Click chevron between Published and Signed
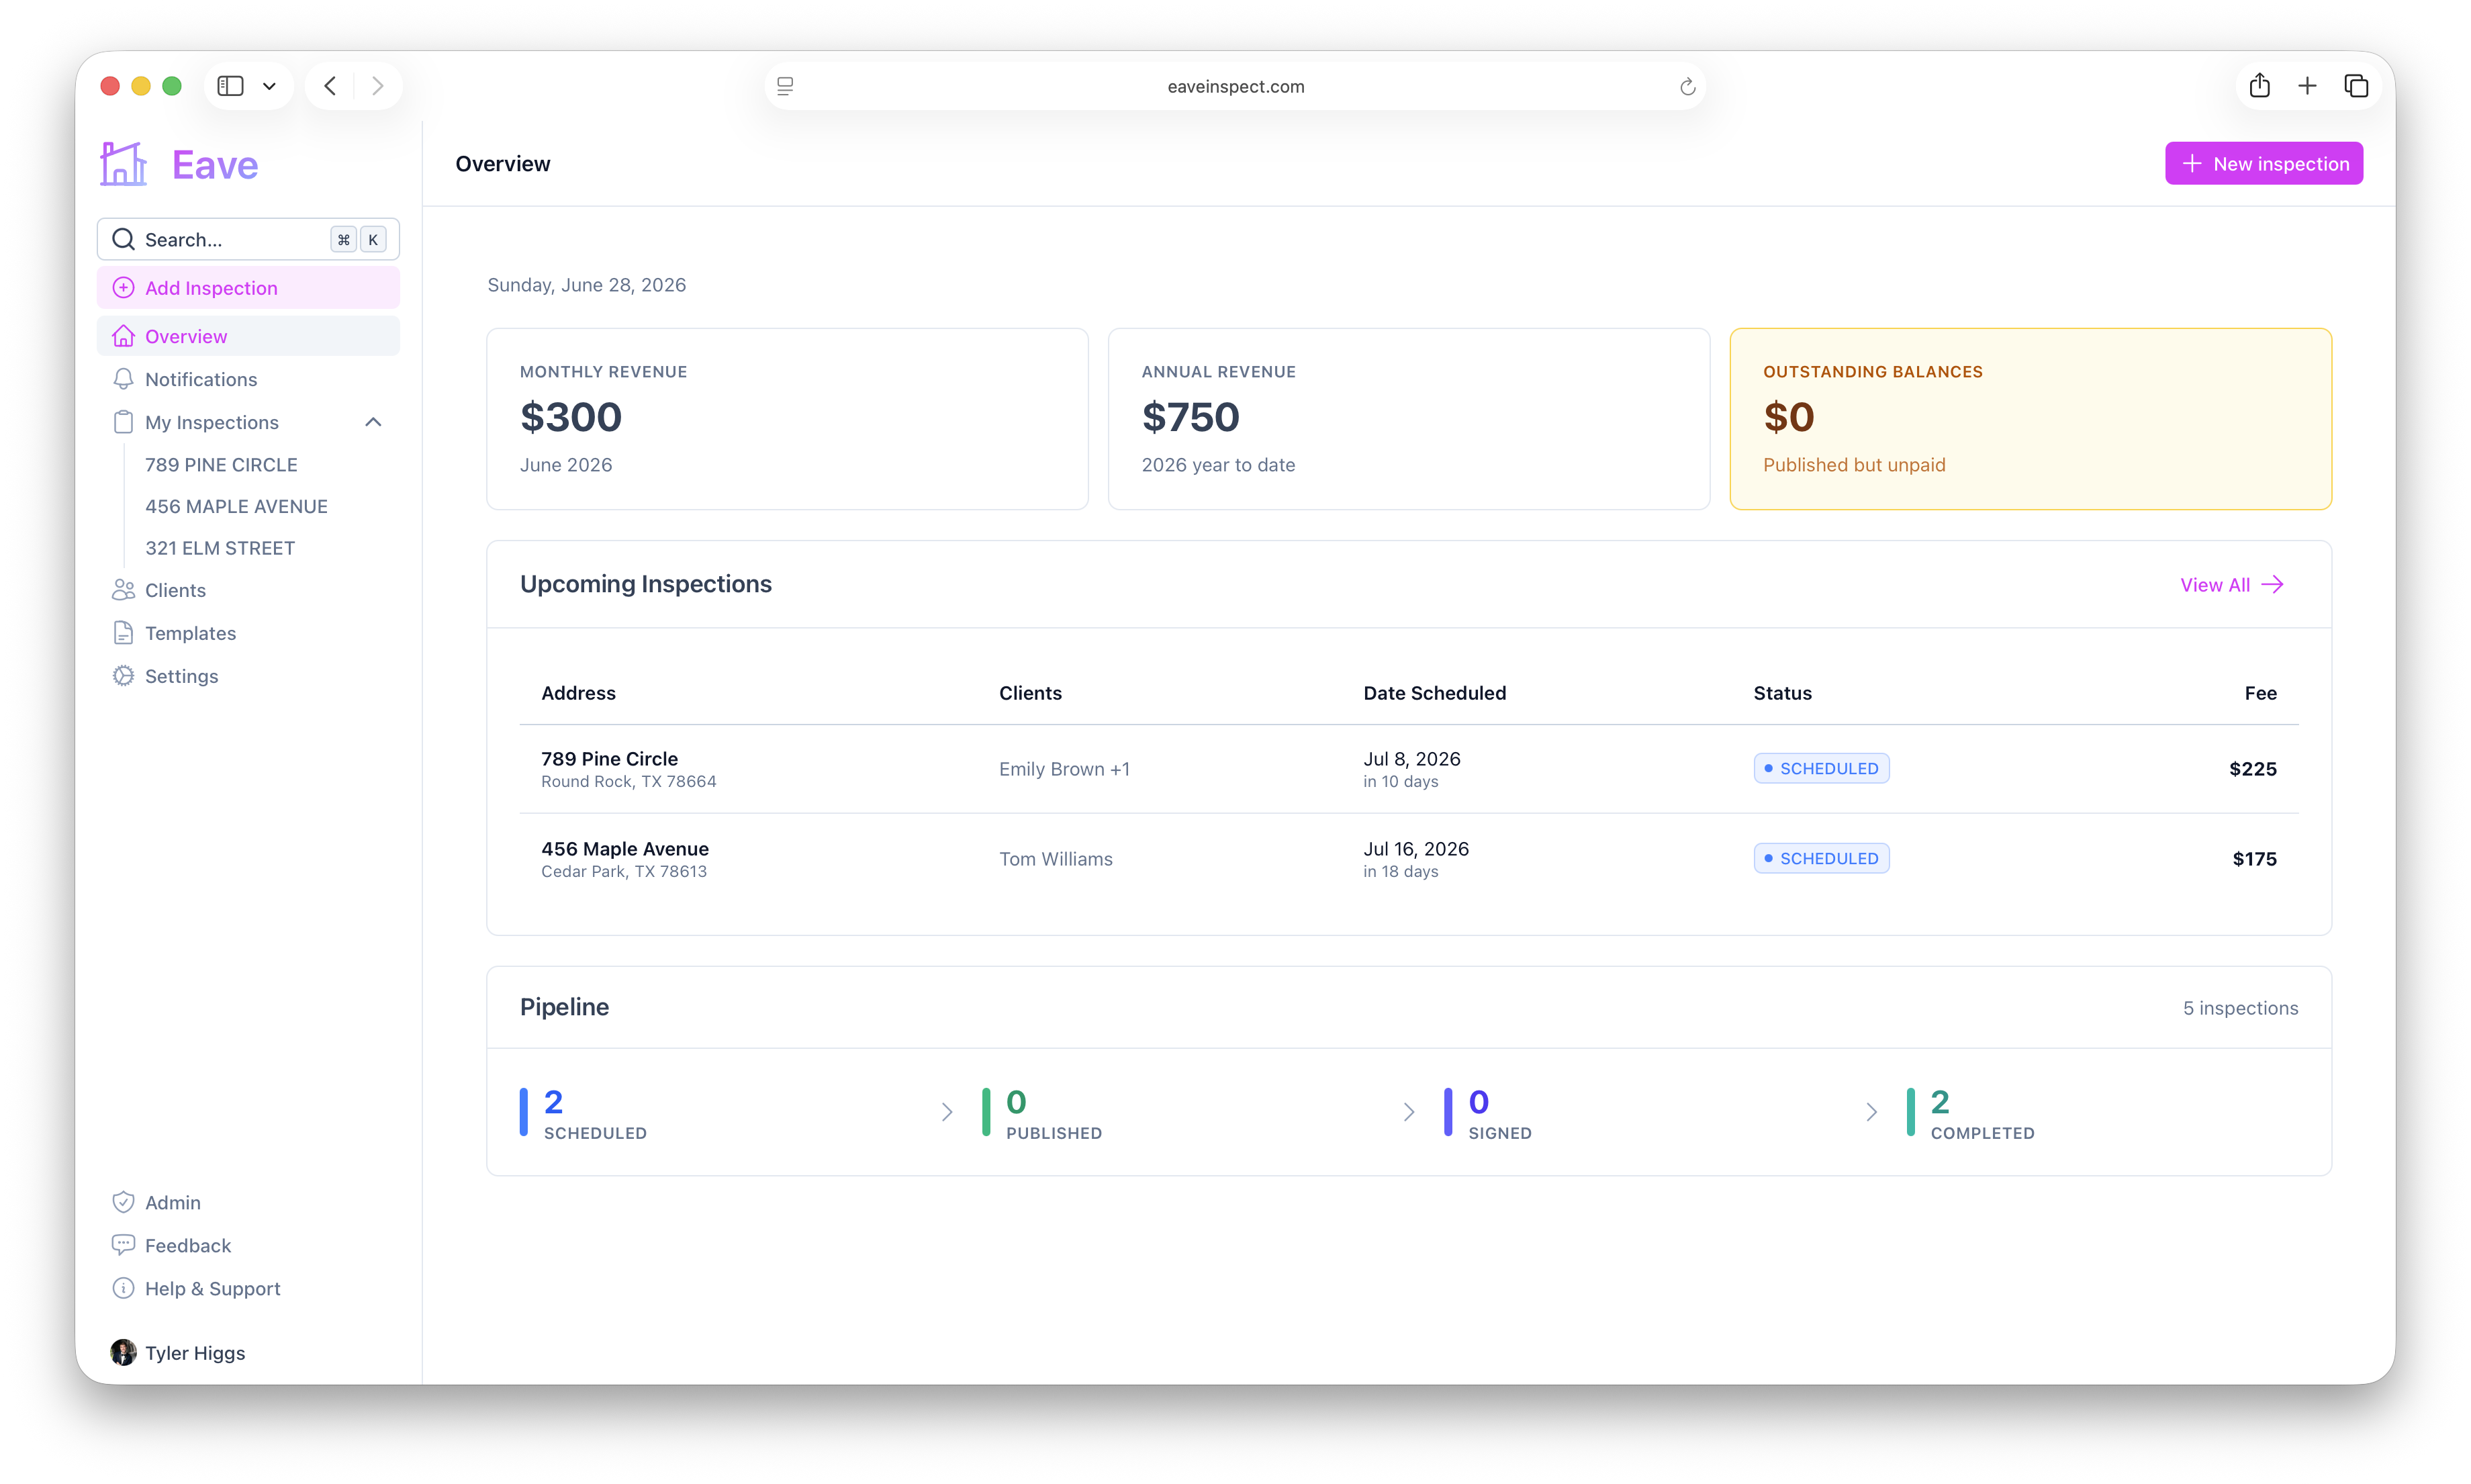The height and width of the screenshot is (1484, 2471). pyautogui.click(x=1408, y=1112)
